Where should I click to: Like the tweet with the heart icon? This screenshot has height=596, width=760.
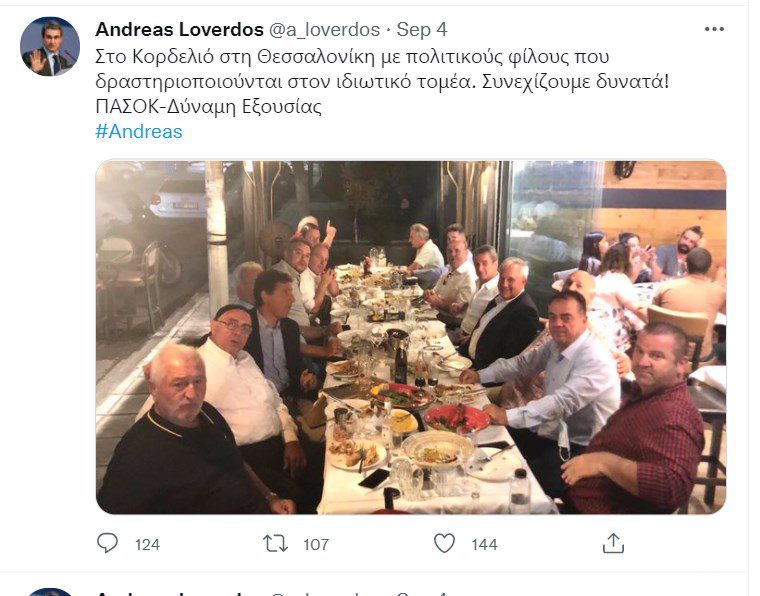click(444, 543)
